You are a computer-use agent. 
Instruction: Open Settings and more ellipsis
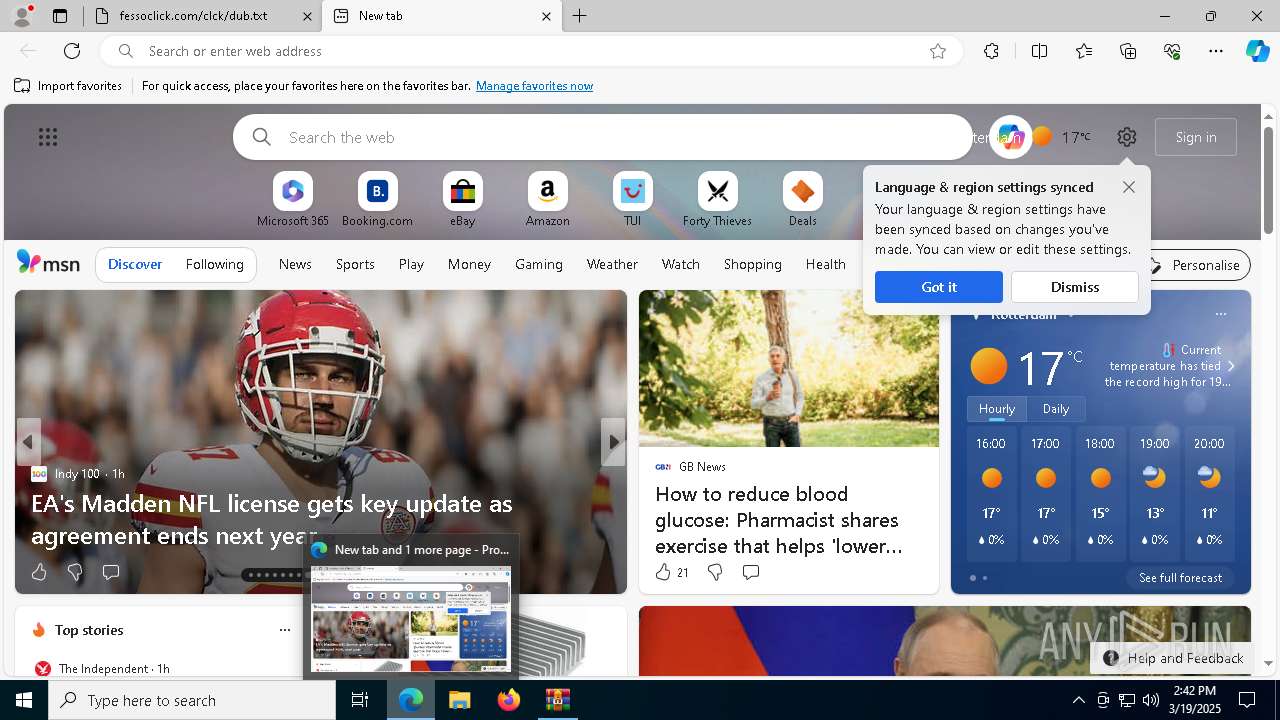click(x=1216, y=51)
